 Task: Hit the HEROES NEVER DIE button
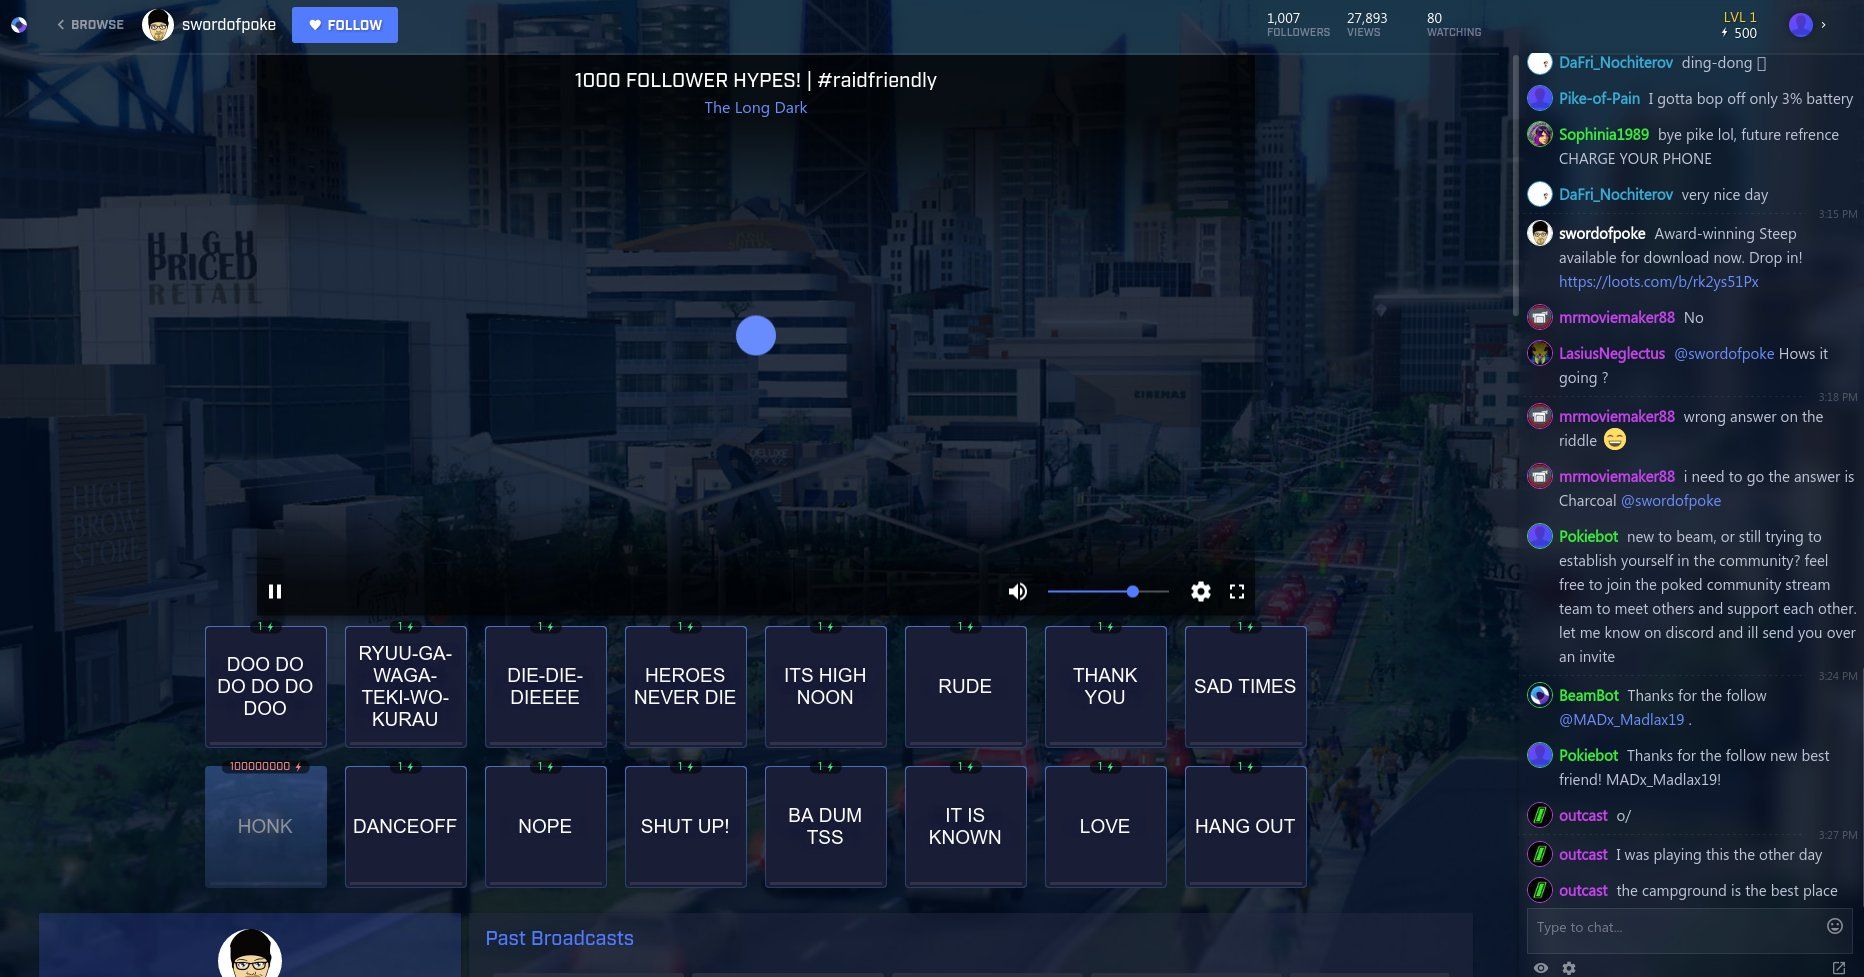click(x=685, y=686)
